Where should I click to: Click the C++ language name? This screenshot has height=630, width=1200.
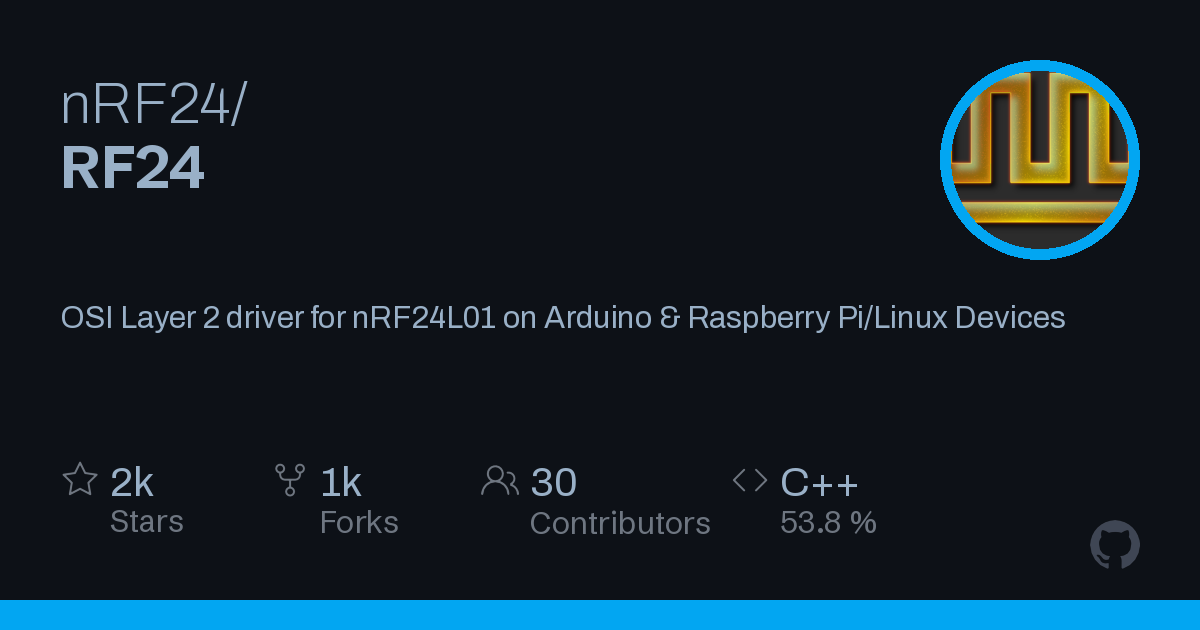coord(819,483)
